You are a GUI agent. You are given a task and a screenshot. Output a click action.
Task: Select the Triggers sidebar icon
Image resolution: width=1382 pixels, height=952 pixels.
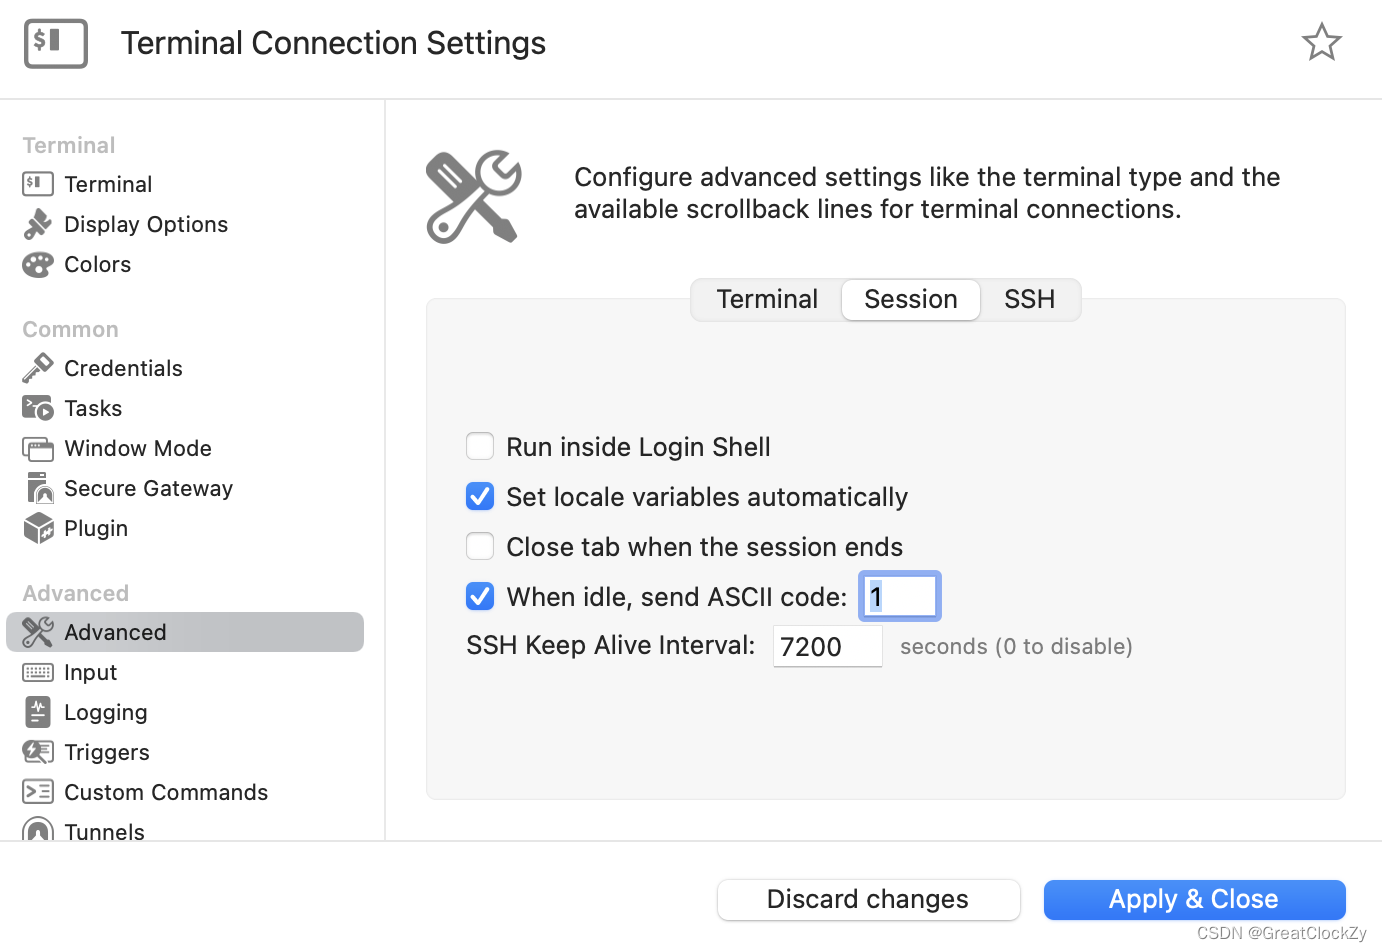point(38,752)
